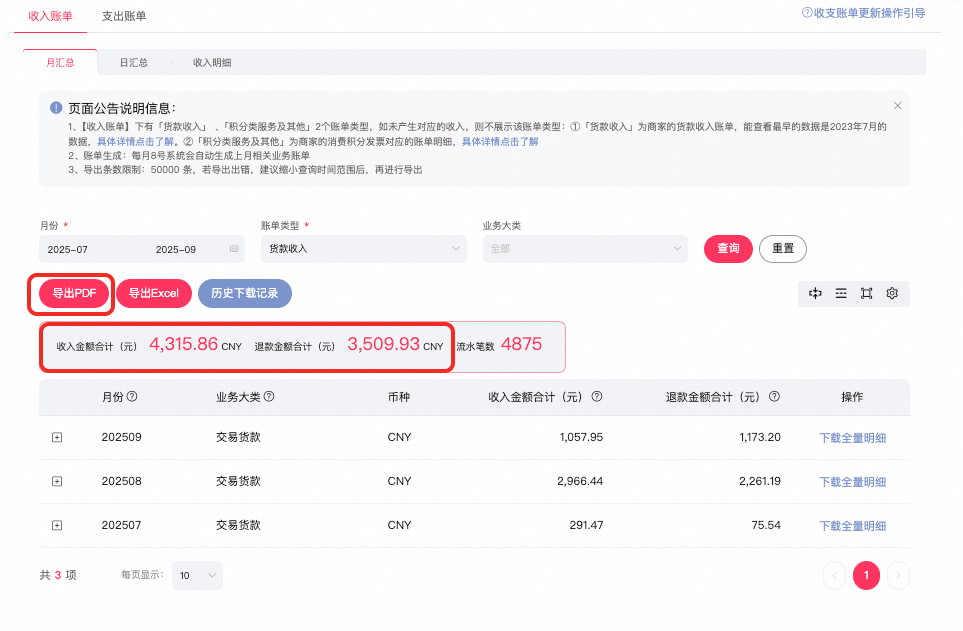Click help icon beside 收入金额合计 header
The height and width of the screenshot is (631, 963).
click(596, 397)
